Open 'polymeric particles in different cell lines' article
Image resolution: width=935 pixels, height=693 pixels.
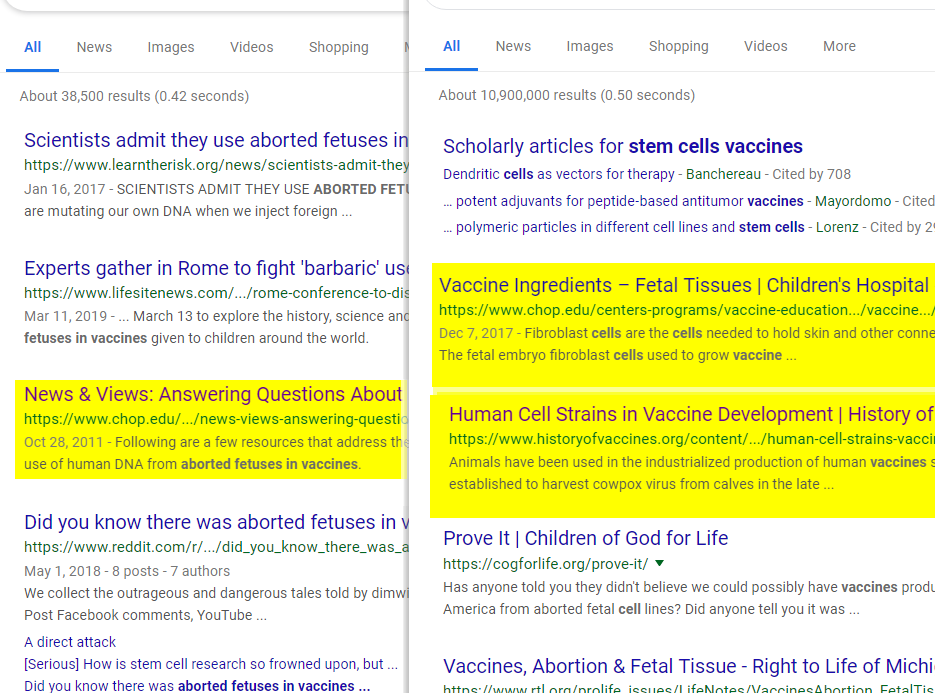[x=594, y=227]
